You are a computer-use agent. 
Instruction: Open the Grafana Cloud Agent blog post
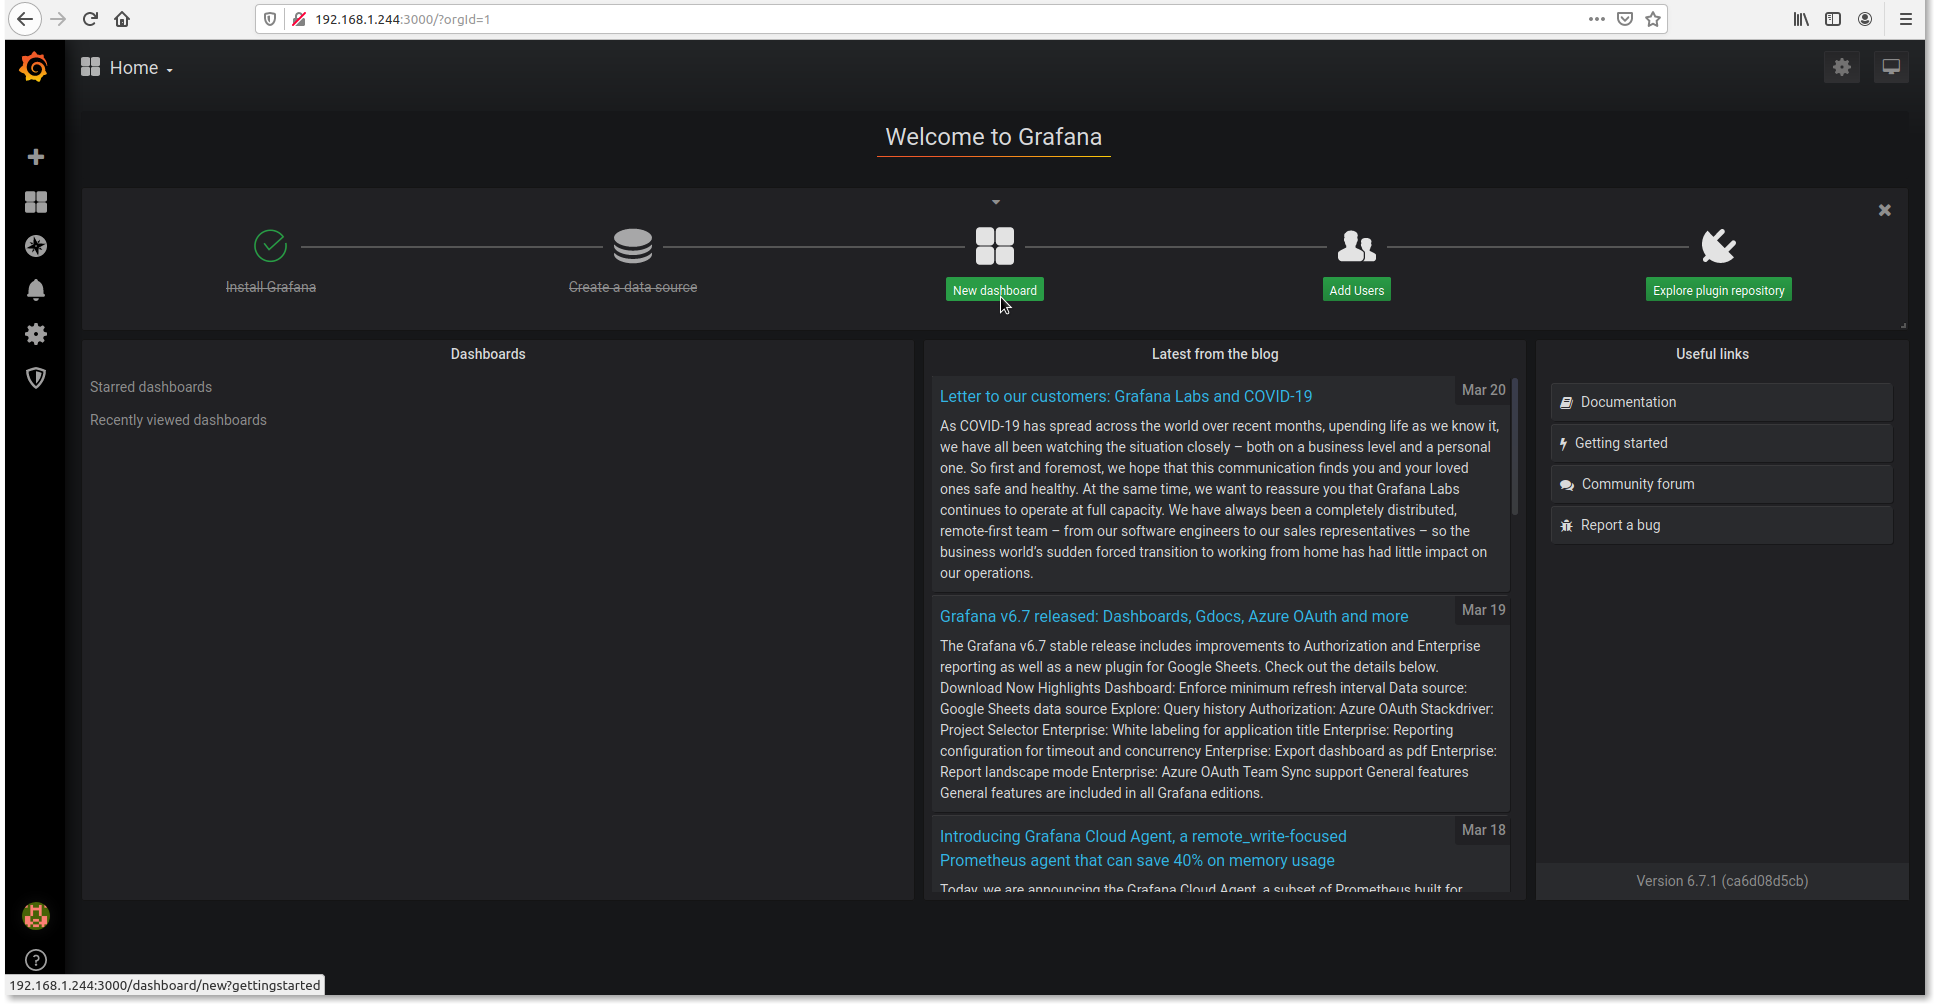[1143, 848]
